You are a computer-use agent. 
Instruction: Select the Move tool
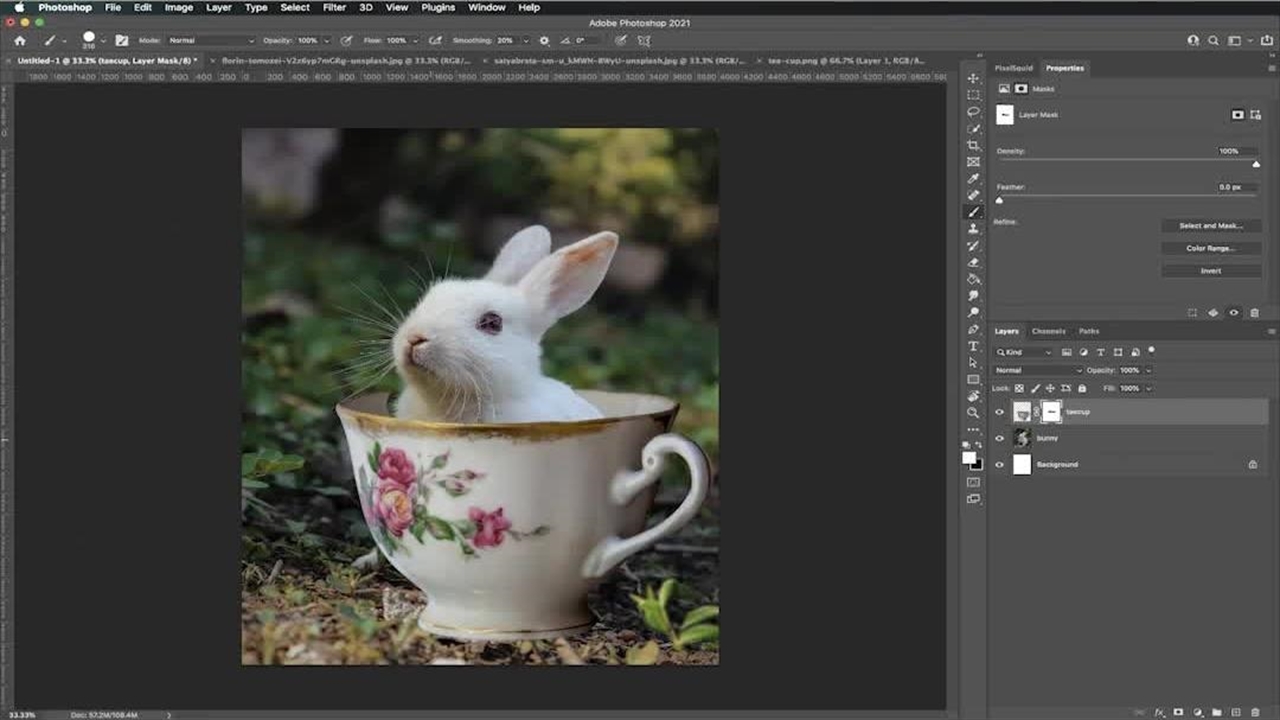coord(973,78)
